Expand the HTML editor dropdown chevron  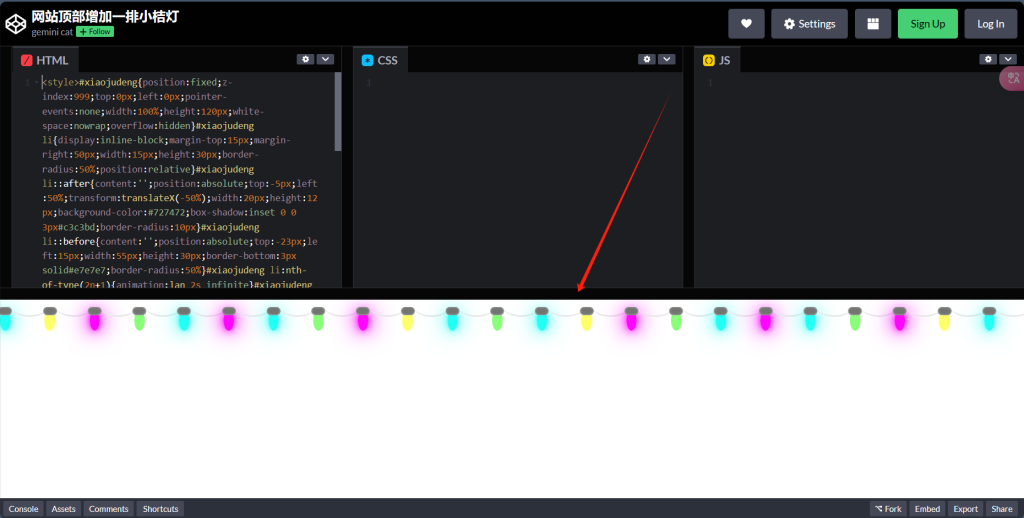(x=325, y=59)
